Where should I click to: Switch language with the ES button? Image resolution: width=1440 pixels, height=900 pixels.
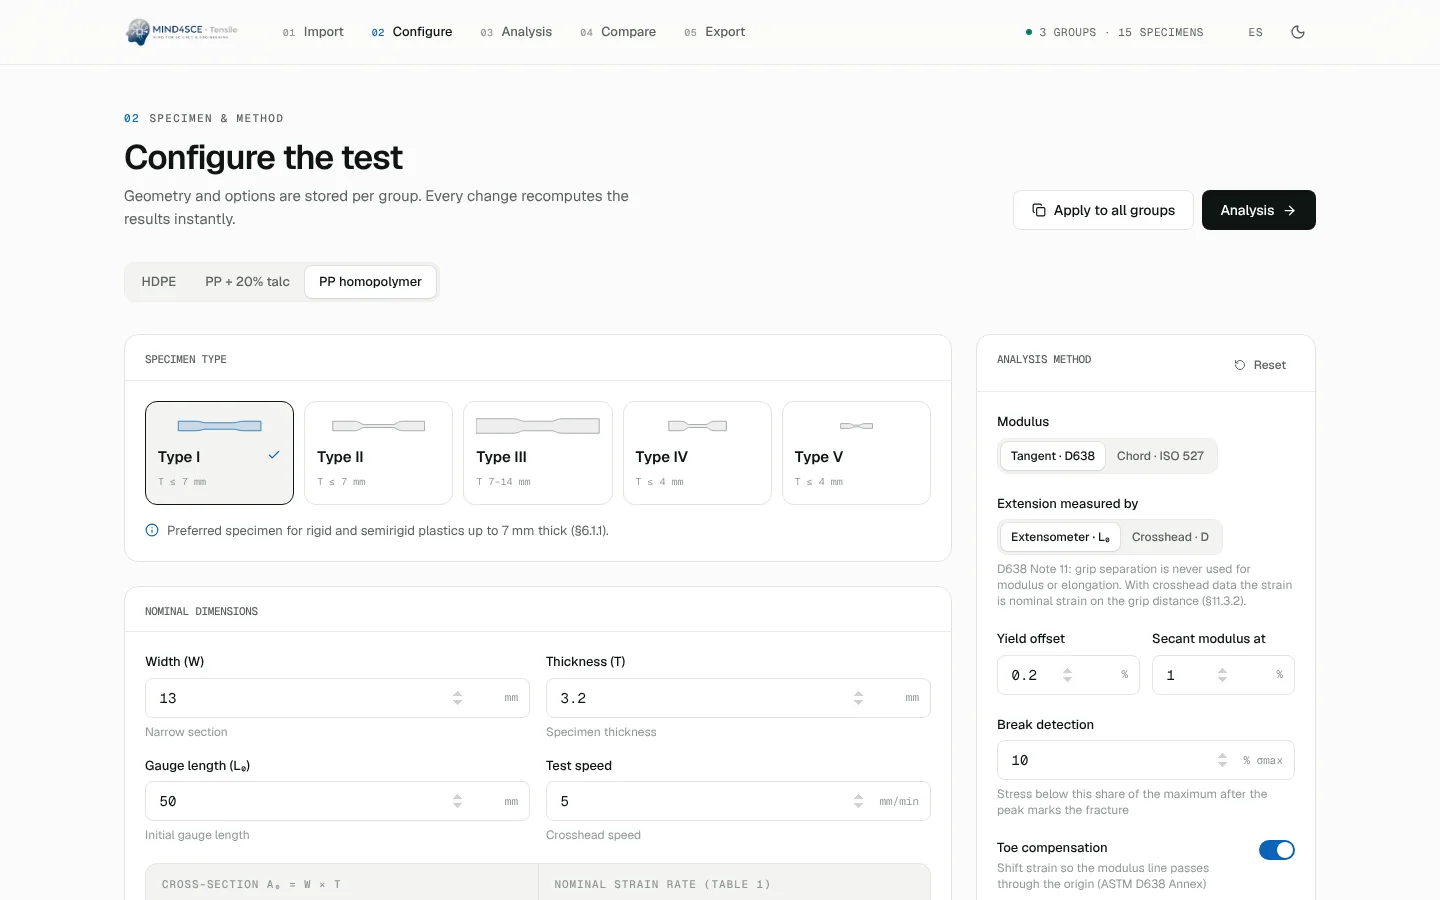coord(1255,32)
